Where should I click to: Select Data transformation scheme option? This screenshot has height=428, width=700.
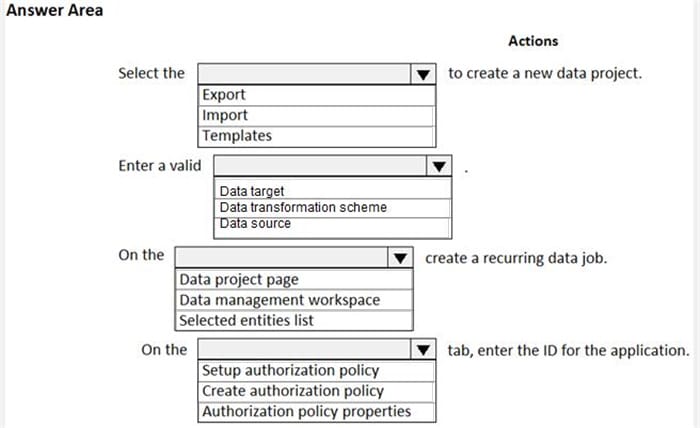(x=303, y=207)
